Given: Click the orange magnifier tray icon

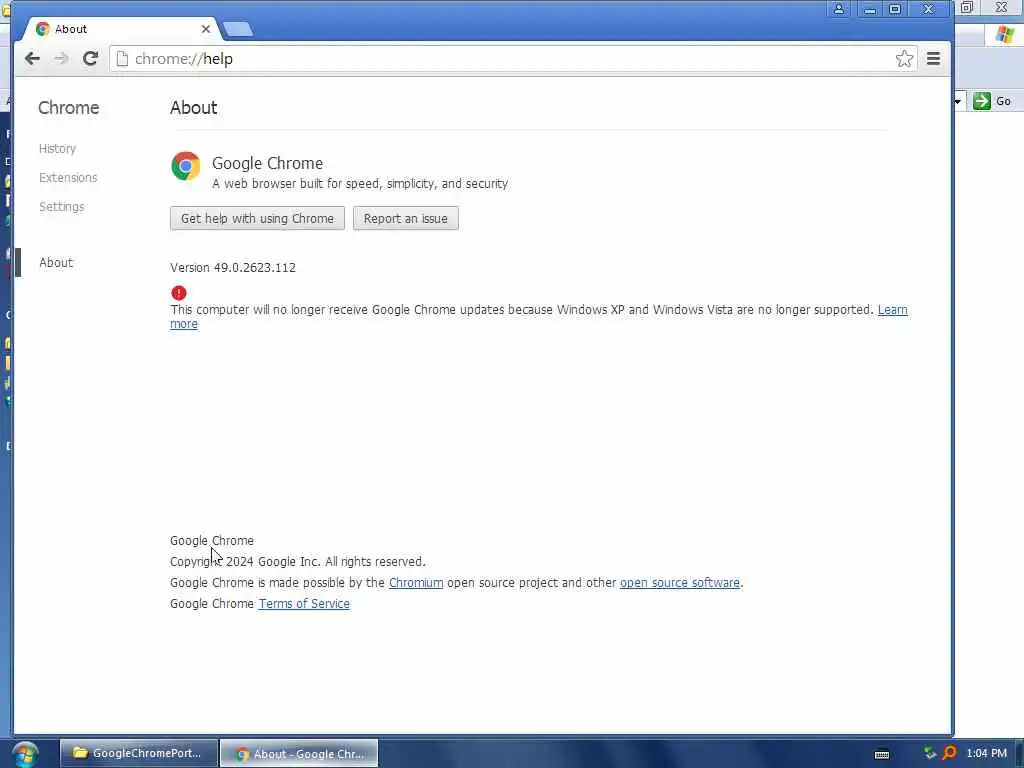Looking at the screenshot, I should 950,753.
